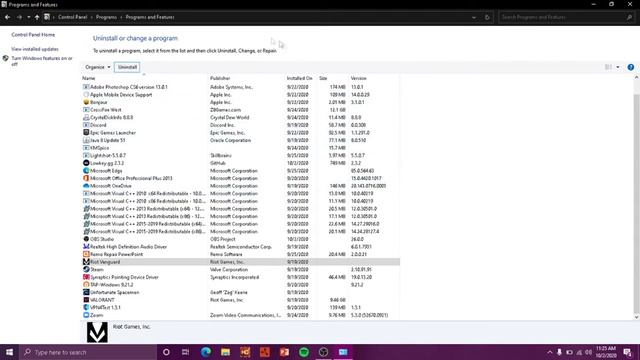Select the Bonjour program icon
Screen dimensions: 640x360
pos(86,102)
